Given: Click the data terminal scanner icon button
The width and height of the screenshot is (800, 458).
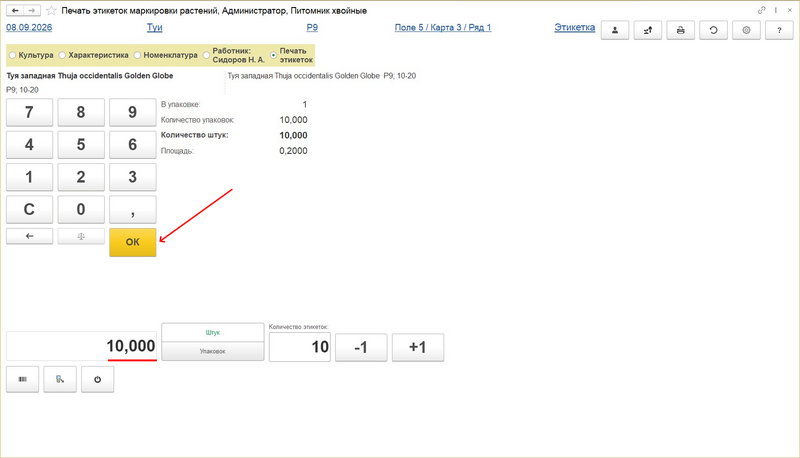Looking at the screenshot, I should 60,379.
